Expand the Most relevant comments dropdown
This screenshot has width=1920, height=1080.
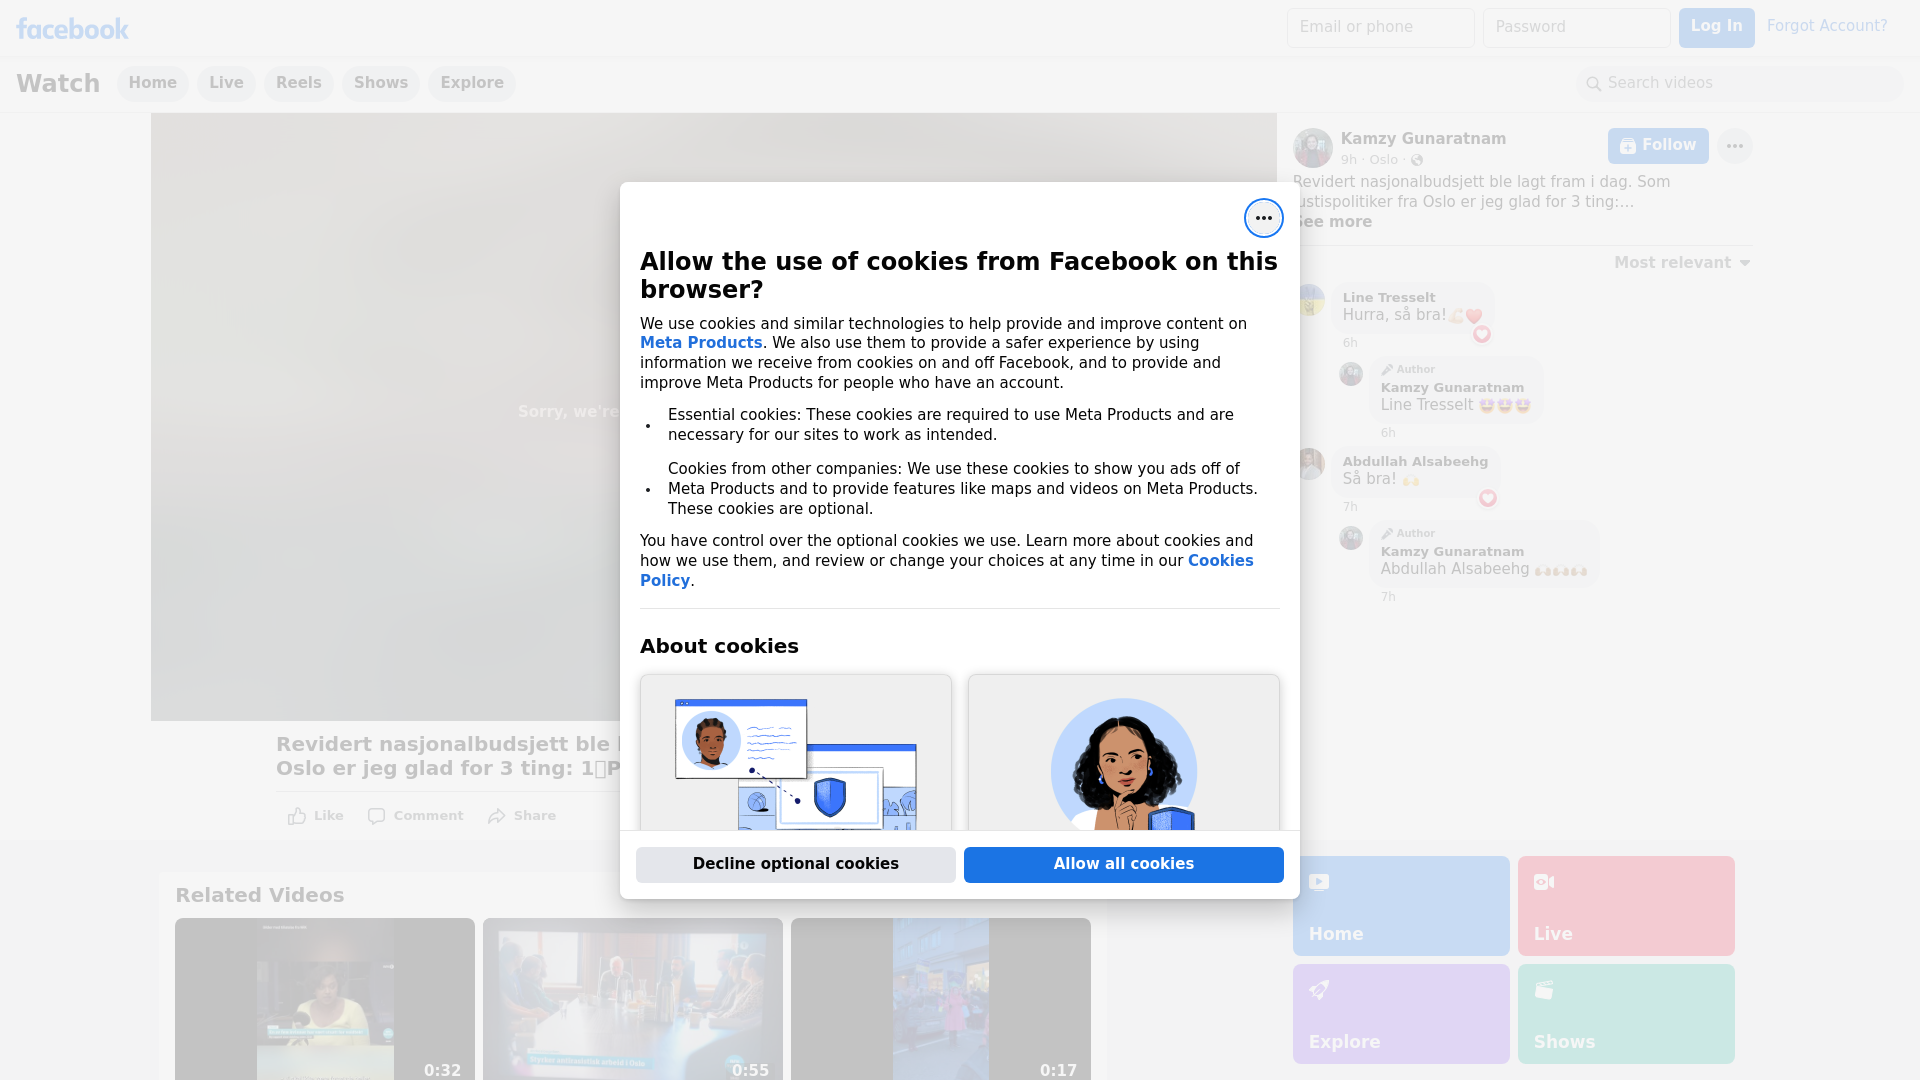[1681, 263]
